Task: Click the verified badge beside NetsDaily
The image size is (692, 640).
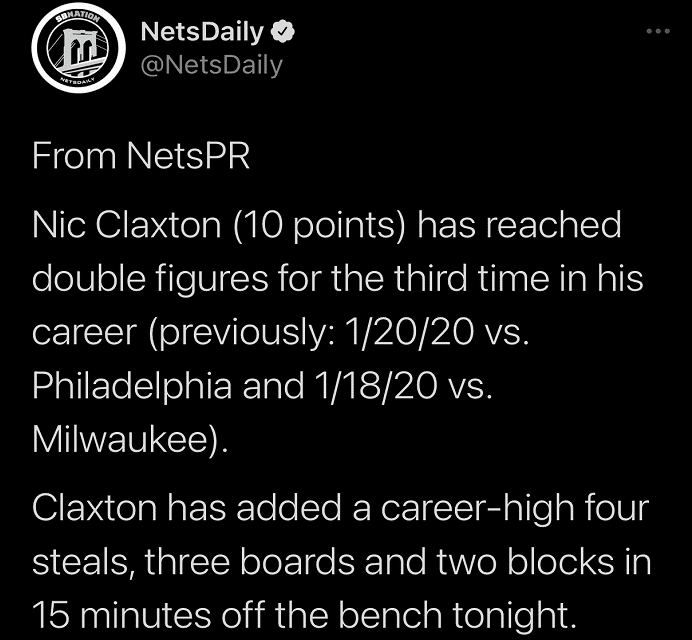Action: pyautogui.click(x=284, y=32)
